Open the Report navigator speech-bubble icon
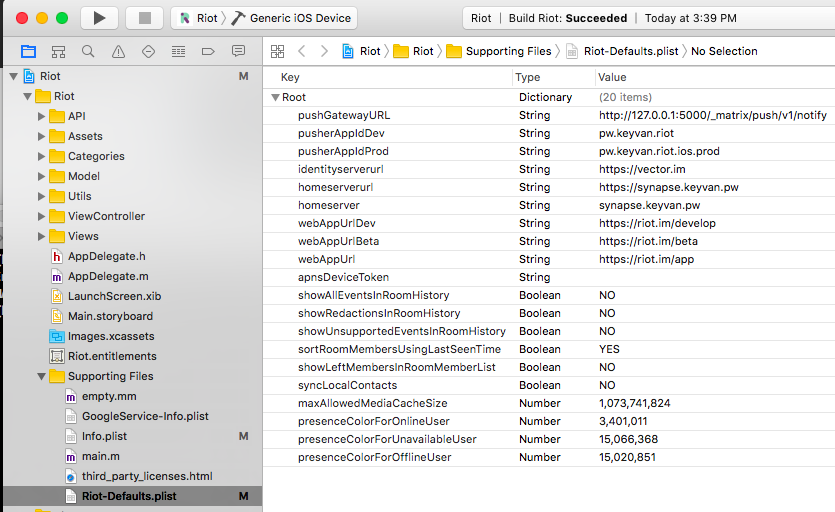The width and height of the screenshot is (835, 512). pos(238,51)
